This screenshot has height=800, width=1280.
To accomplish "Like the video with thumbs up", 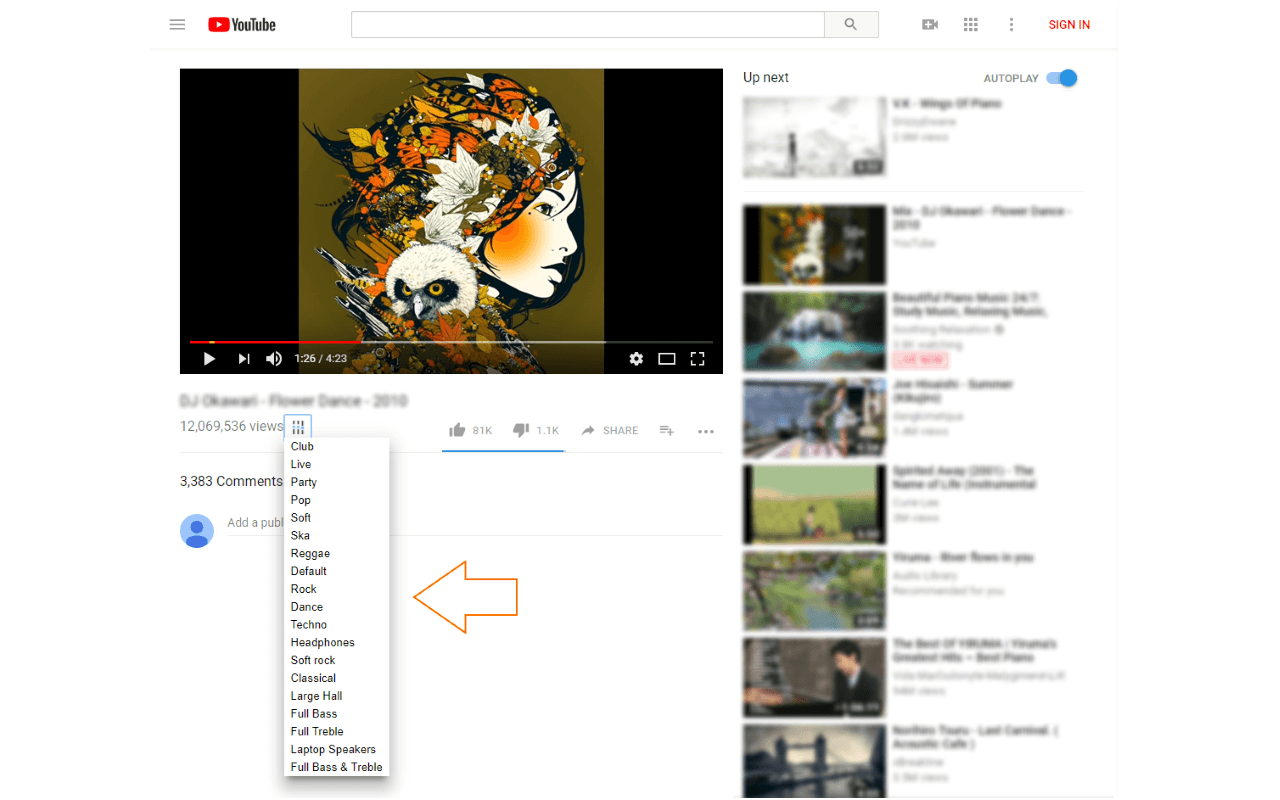I will pyautogui.click(x=471, y=430).
